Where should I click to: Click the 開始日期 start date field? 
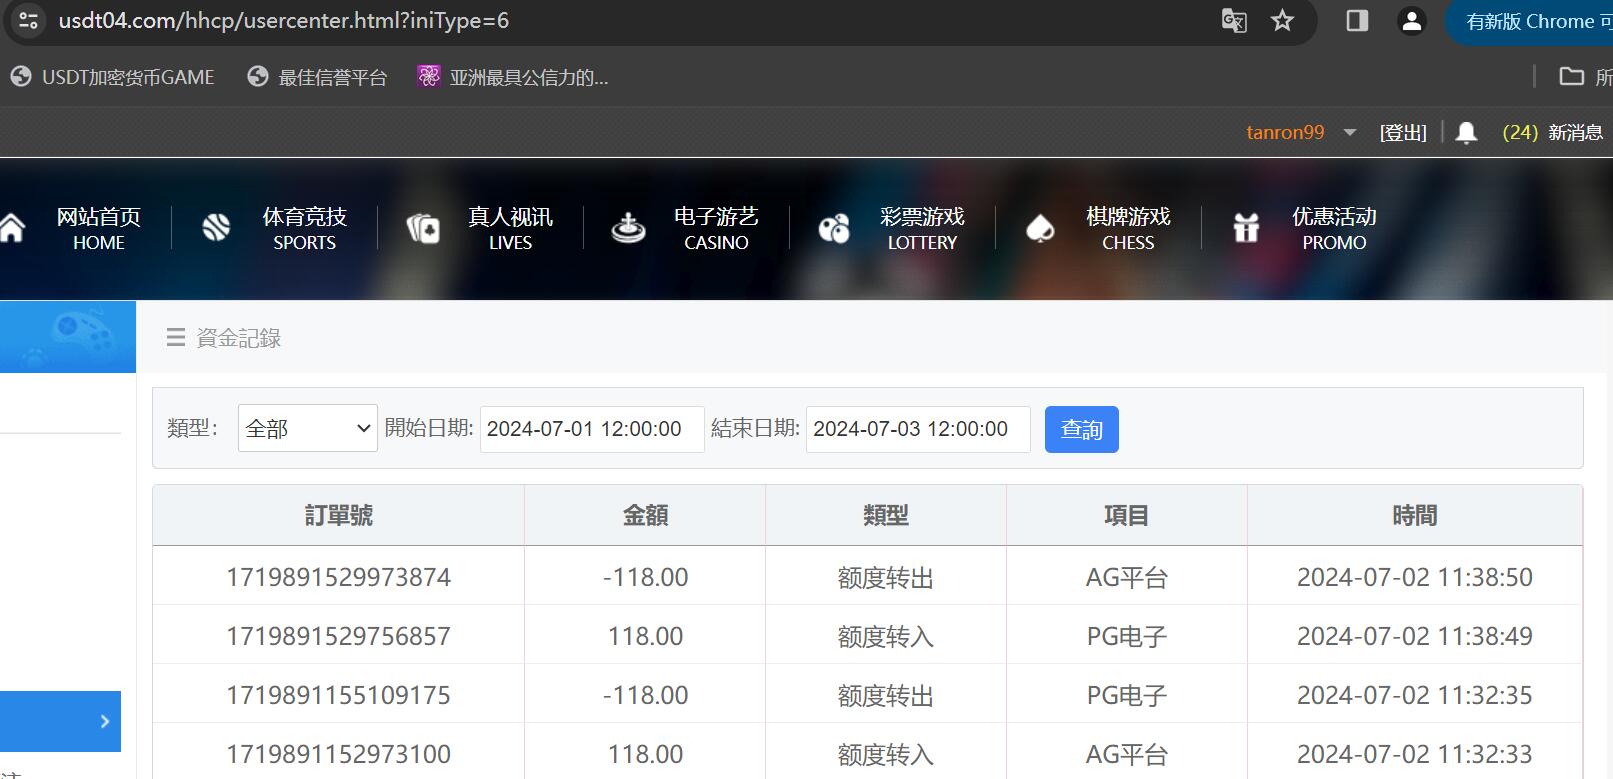591,429
